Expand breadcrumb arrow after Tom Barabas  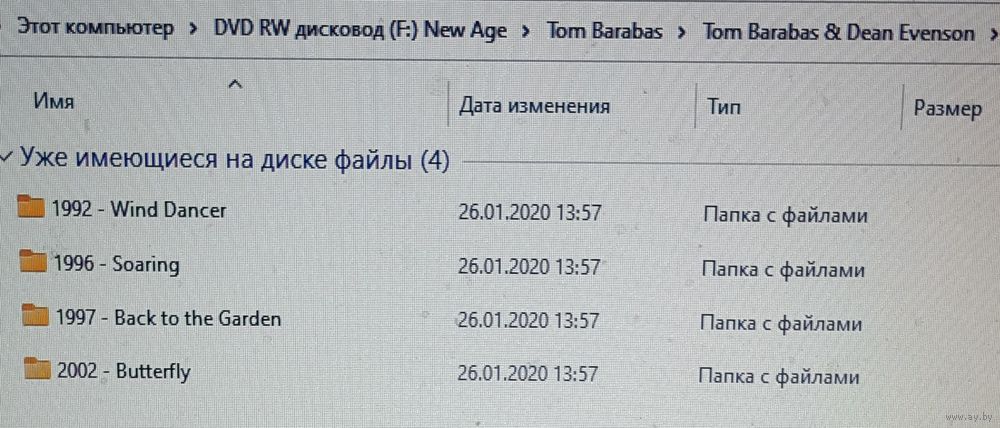[x=682, y=32]
